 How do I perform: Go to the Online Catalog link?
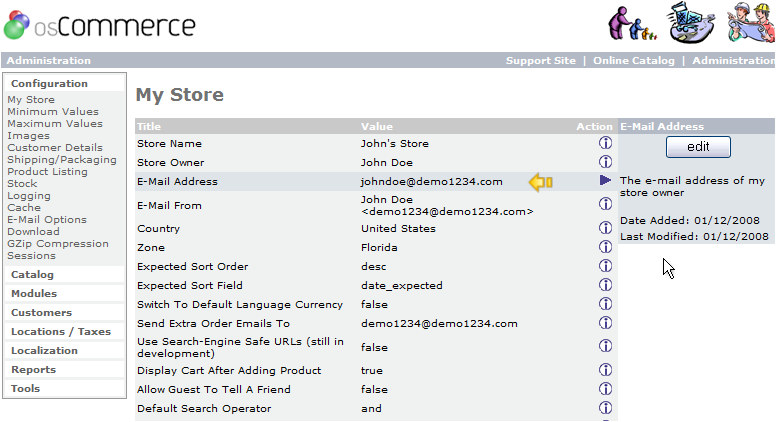(x=634, y=61)
